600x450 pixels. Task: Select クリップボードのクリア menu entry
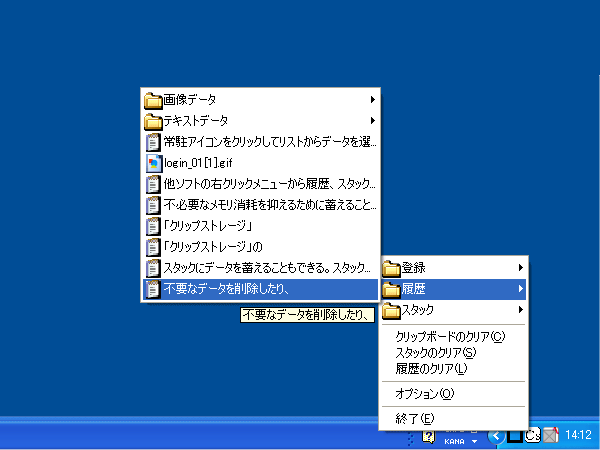pyautogui.click(x=450, y=337)
